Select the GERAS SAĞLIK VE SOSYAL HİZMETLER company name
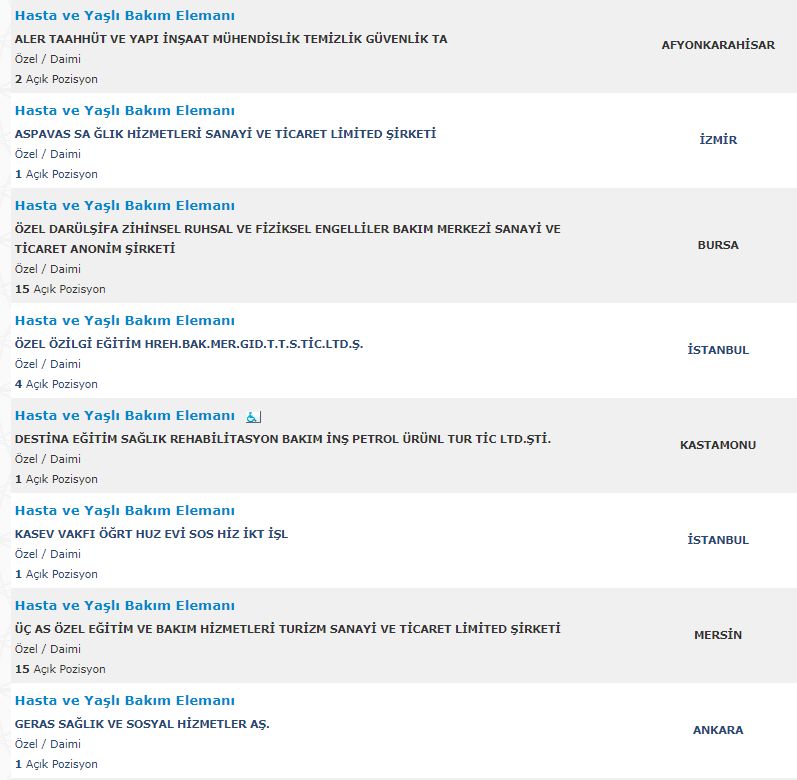Screen dimensions: 797x780 [x=142, y=724]
